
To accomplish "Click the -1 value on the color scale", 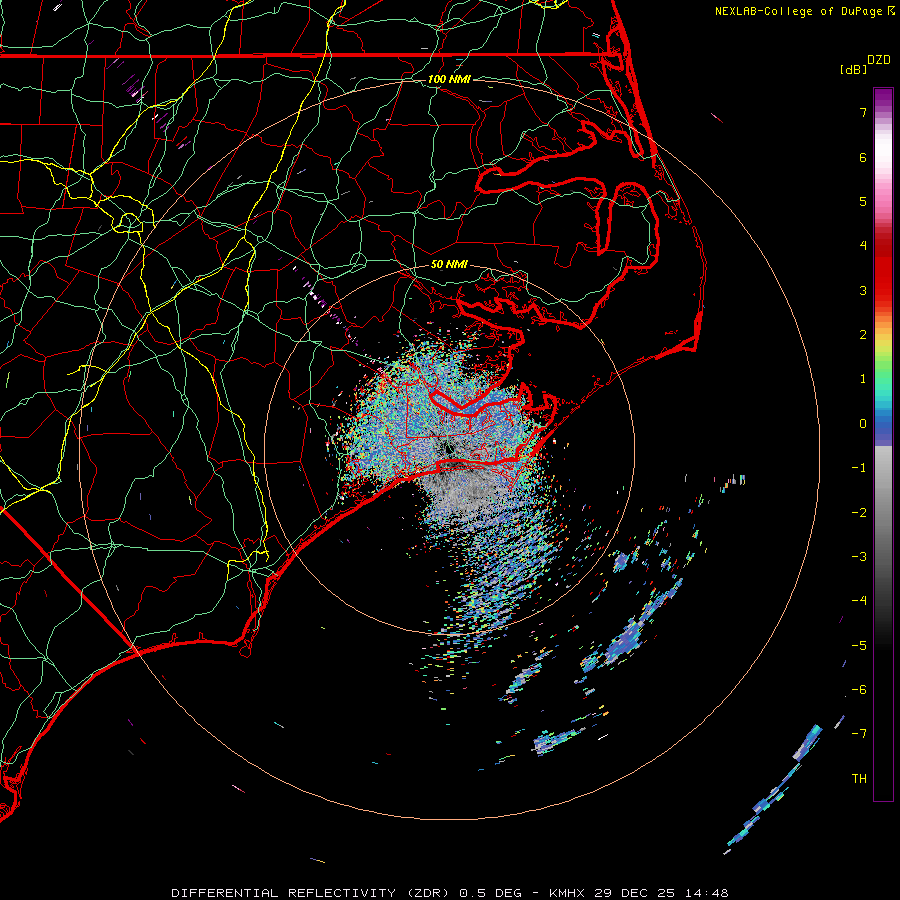I will pyautogui.click(x=859, y=468).
